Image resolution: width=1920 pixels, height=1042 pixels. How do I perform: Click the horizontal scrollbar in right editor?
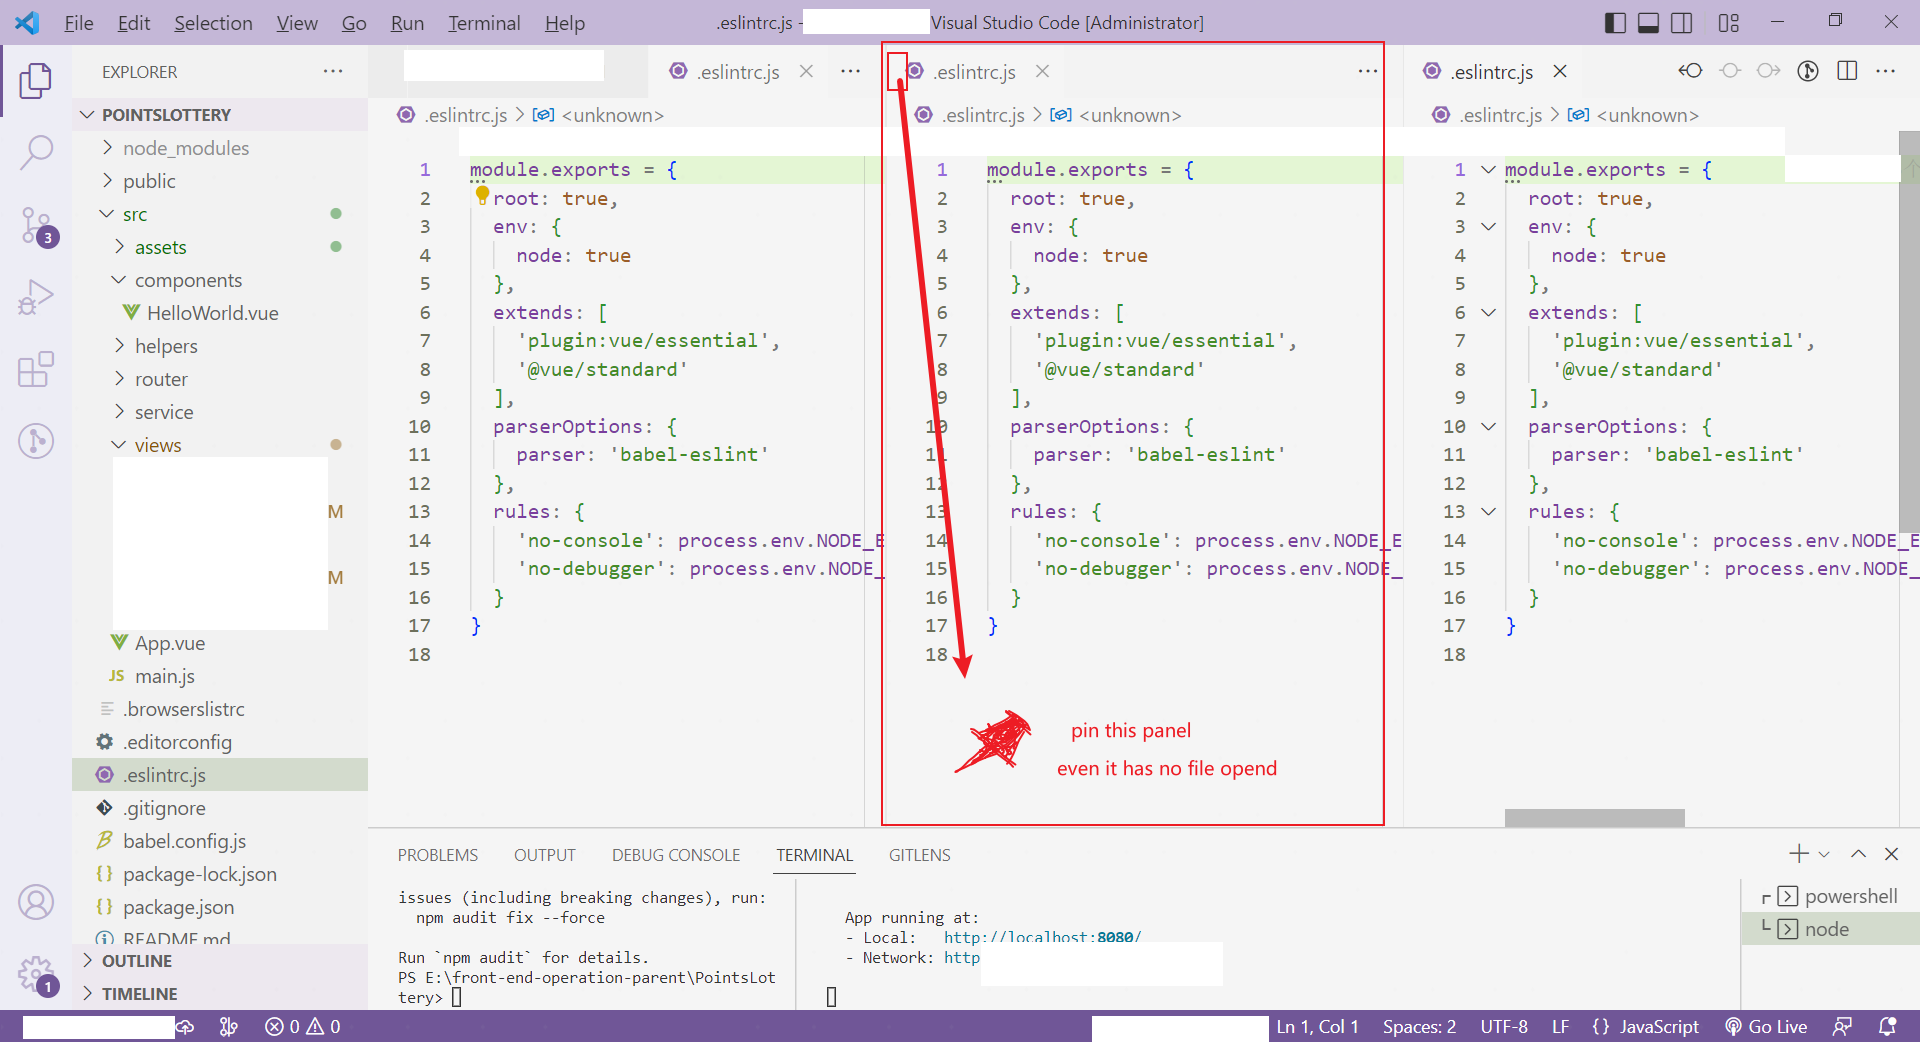coord(1594,818)
